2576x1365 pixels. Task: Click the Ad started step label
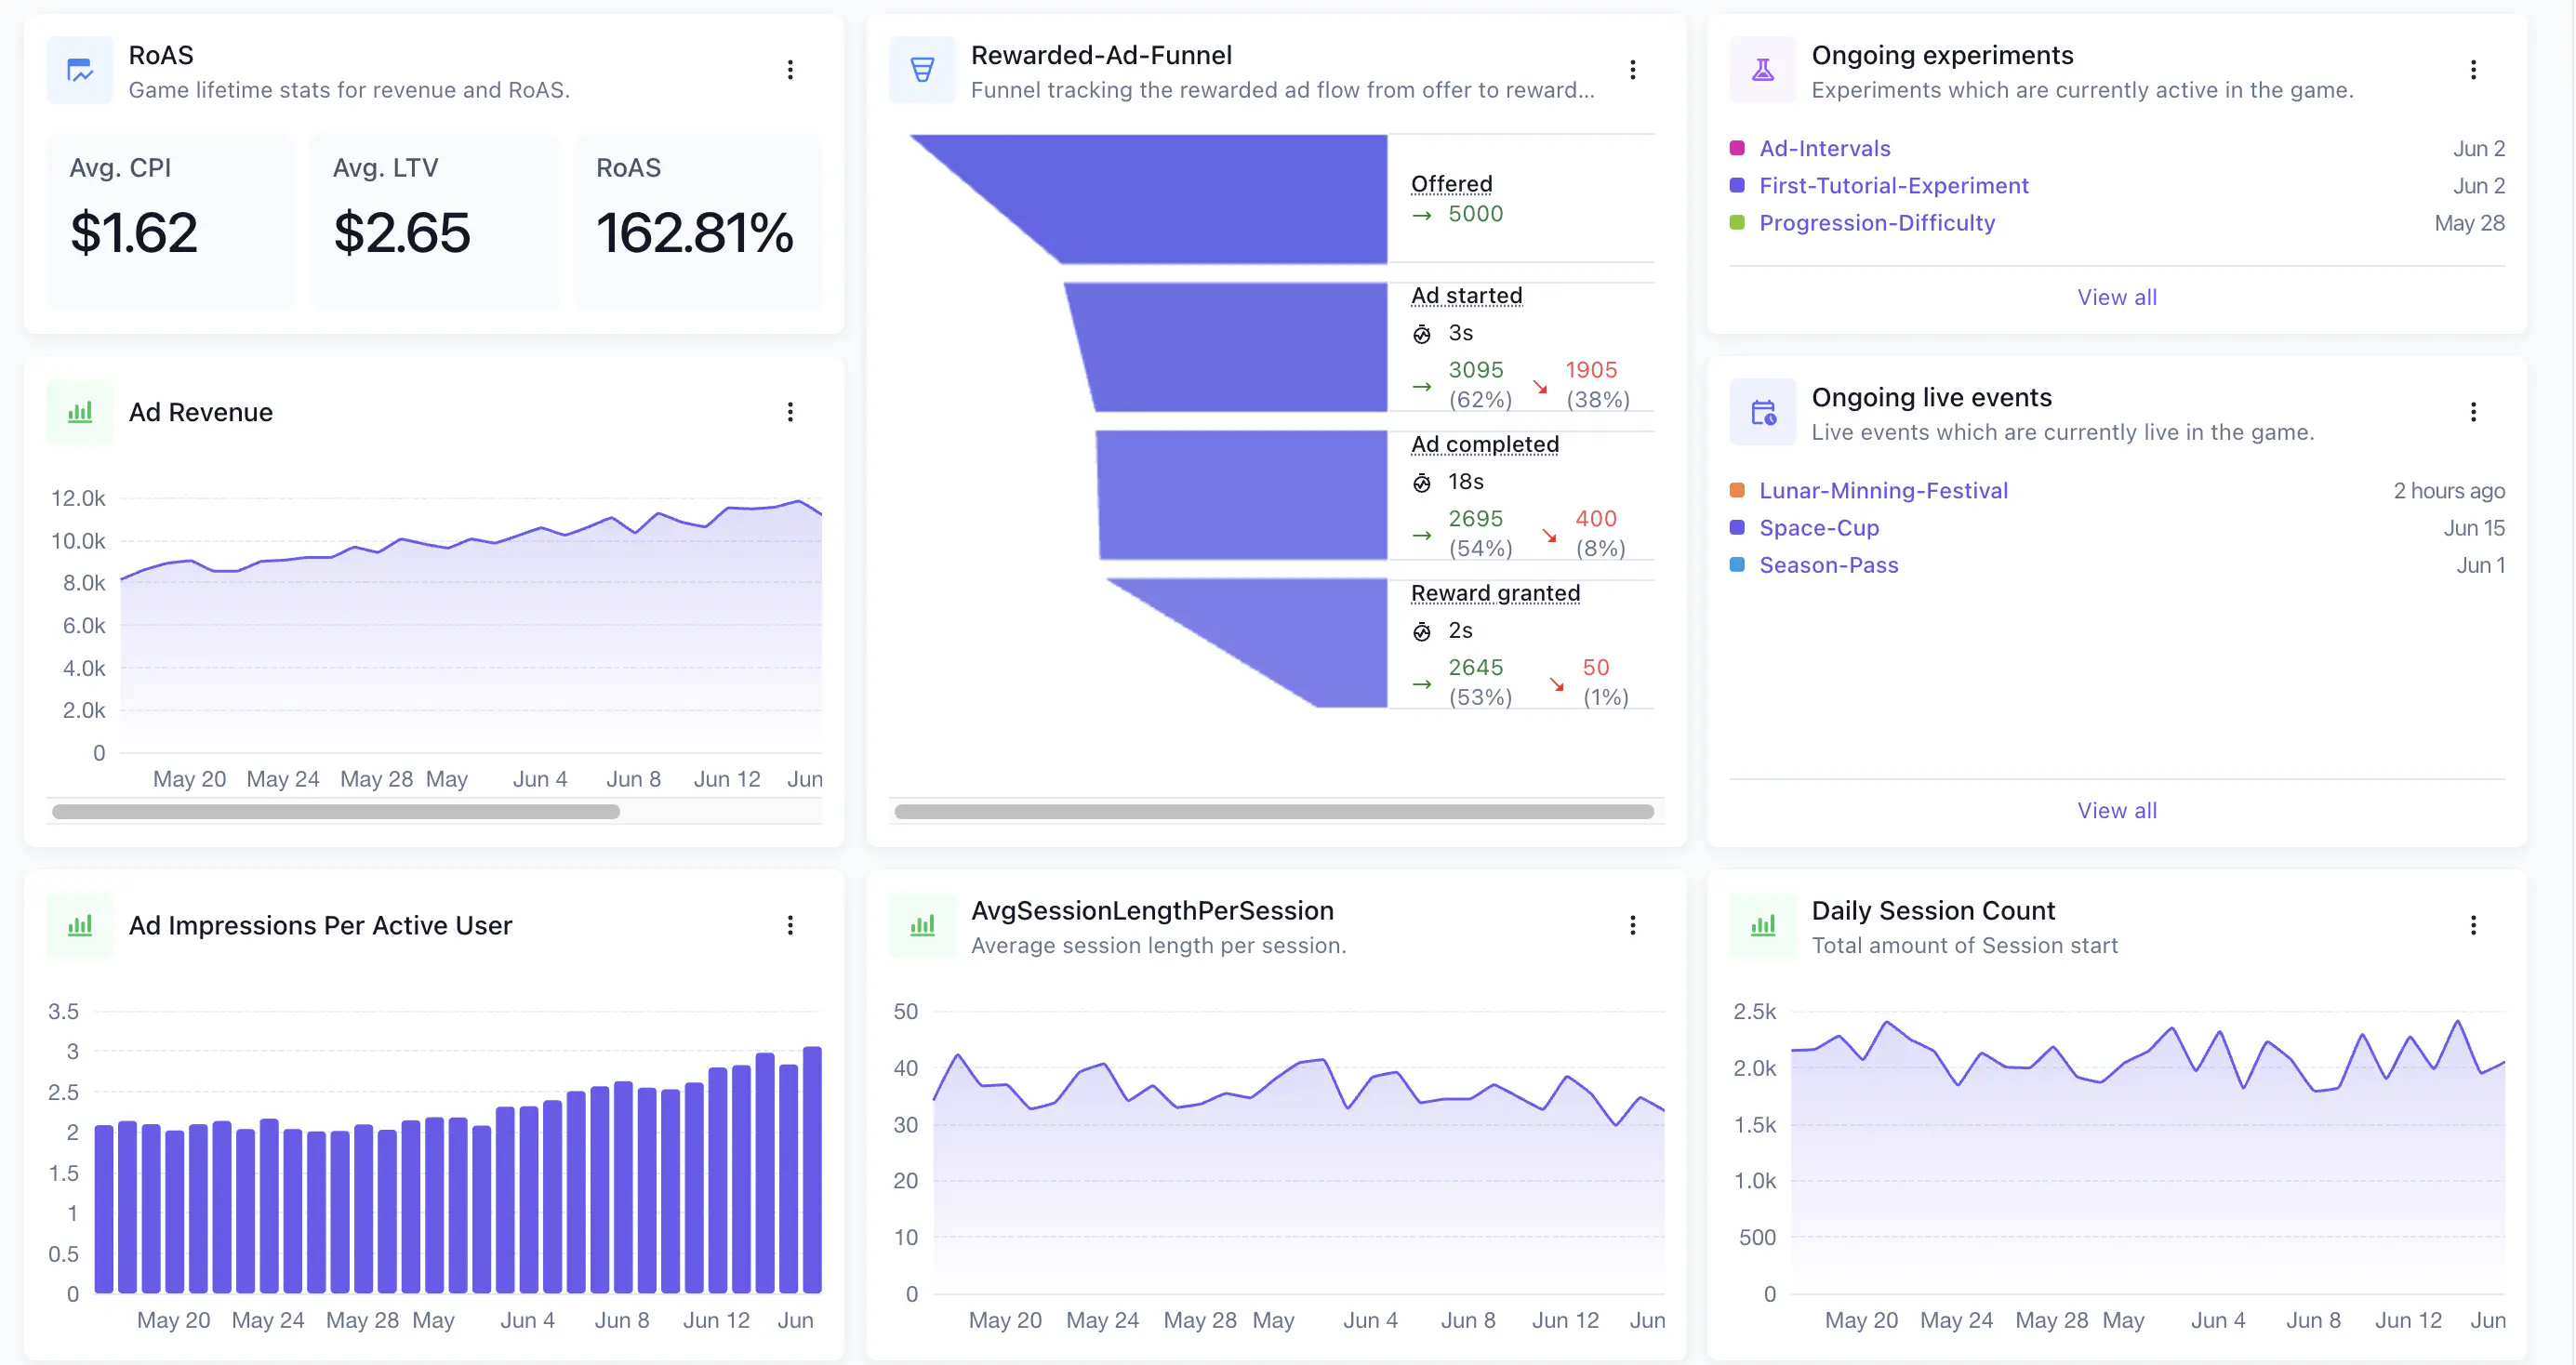(1466, 296)
